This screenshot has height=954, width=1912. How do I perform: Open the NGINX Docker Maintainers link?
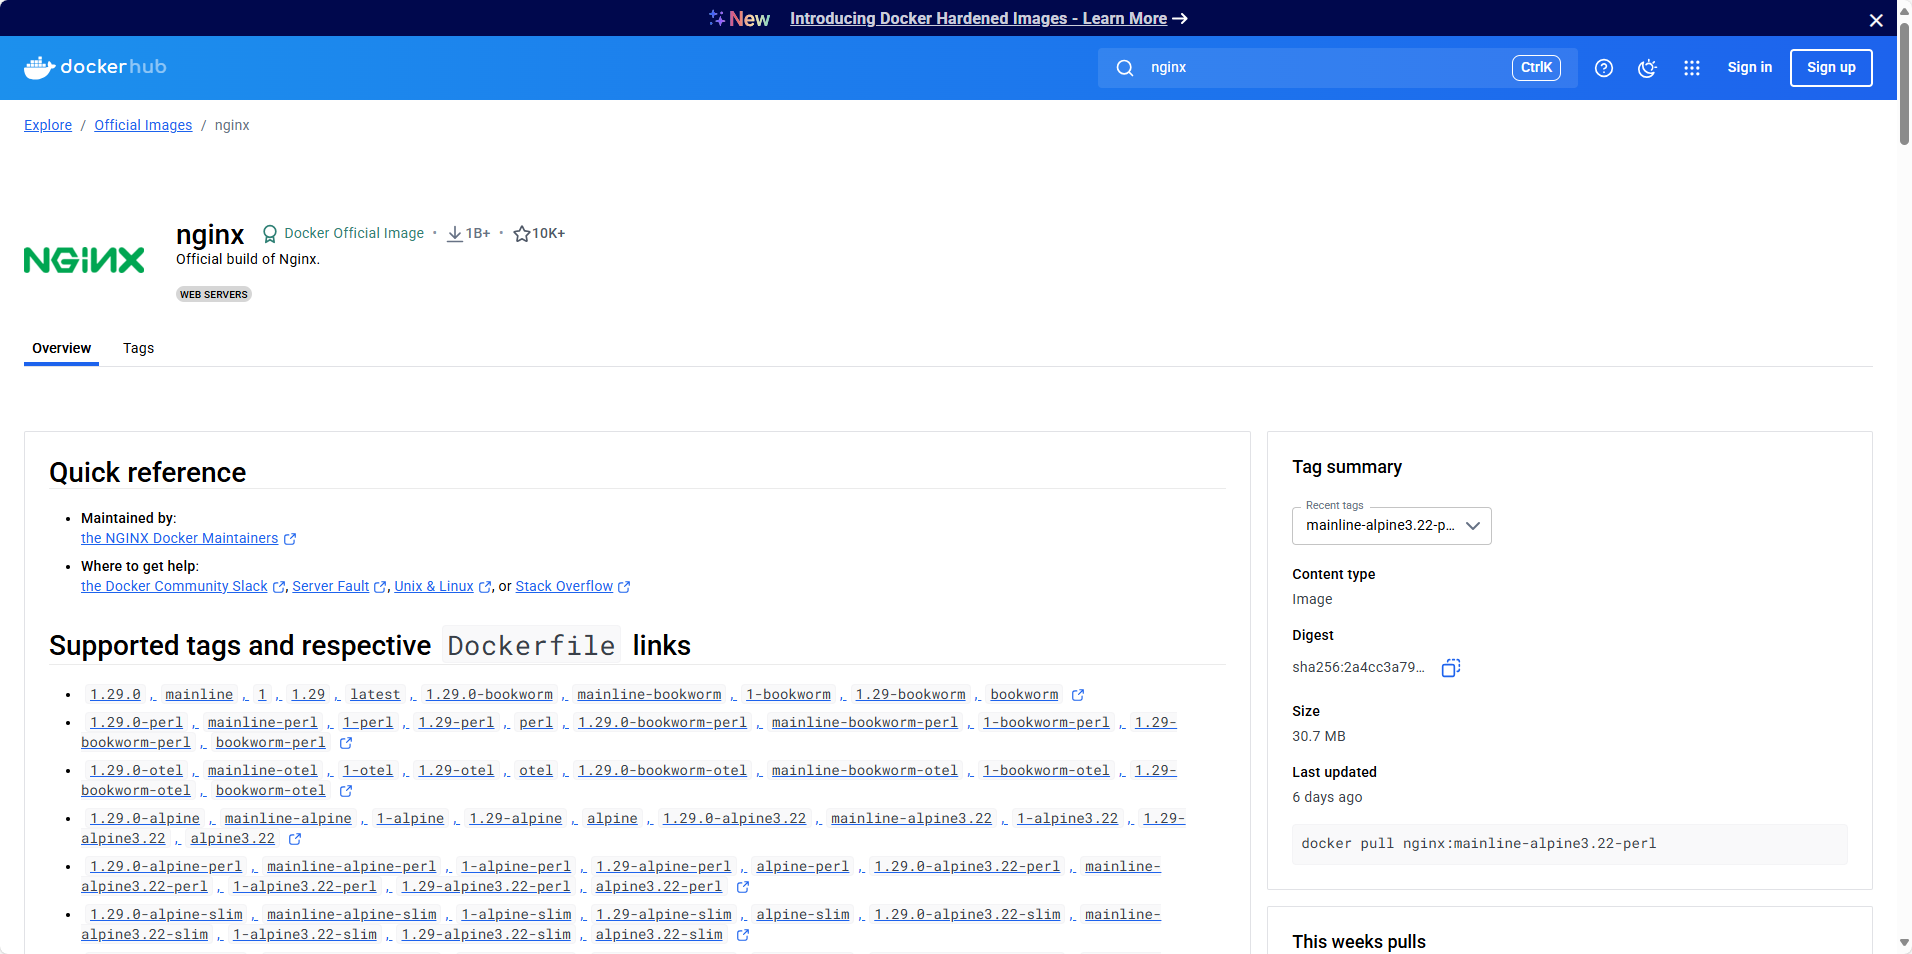coord(180,538)
